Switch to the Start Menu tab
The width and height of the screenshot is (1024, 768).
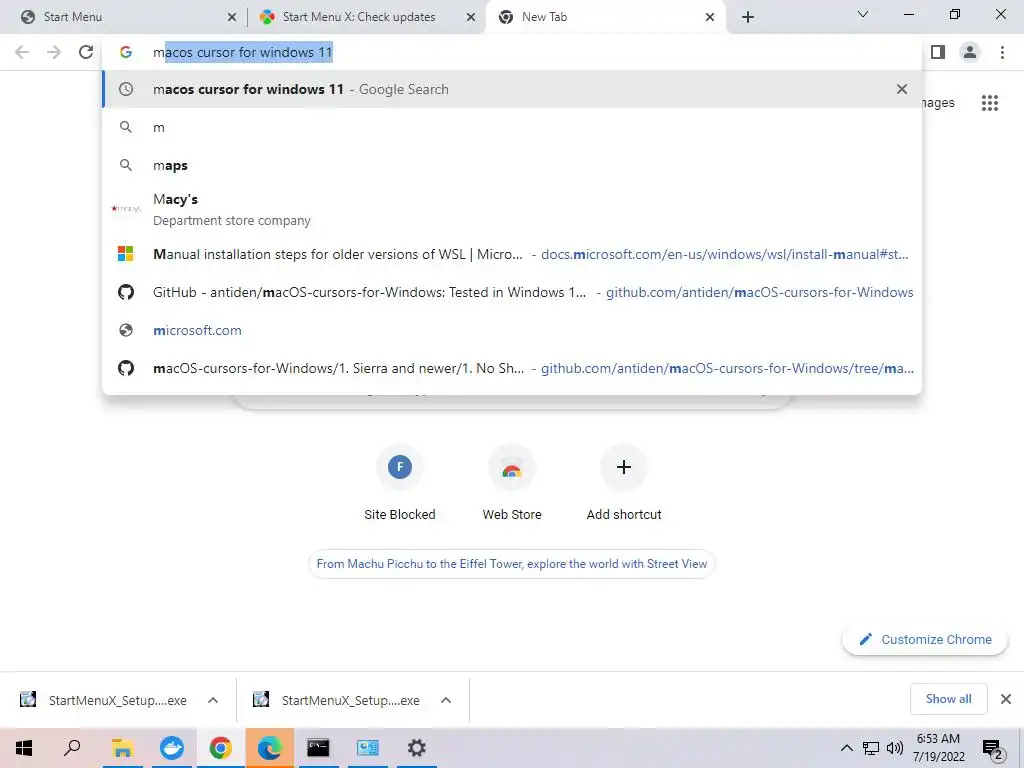tap(123, 17)
